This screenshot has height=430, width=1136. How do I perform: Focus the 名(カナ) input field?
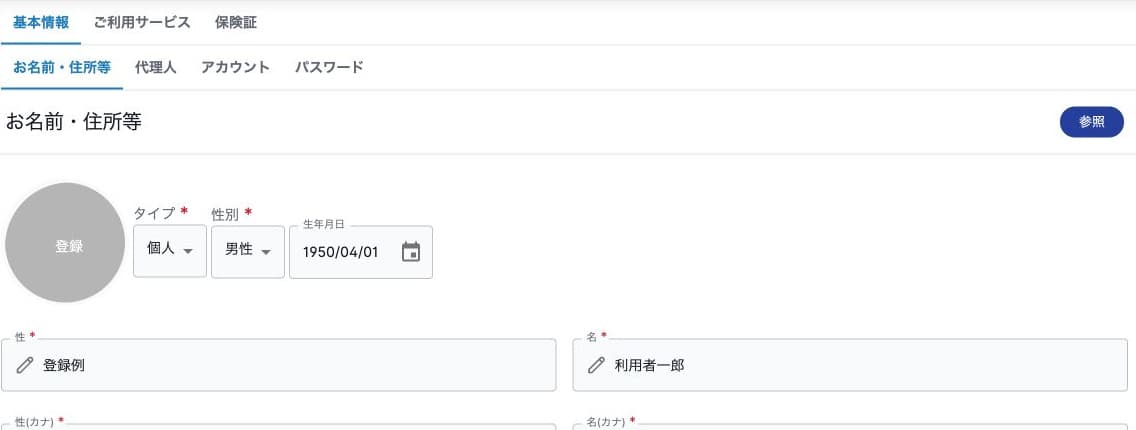click(x=850, y=426)
